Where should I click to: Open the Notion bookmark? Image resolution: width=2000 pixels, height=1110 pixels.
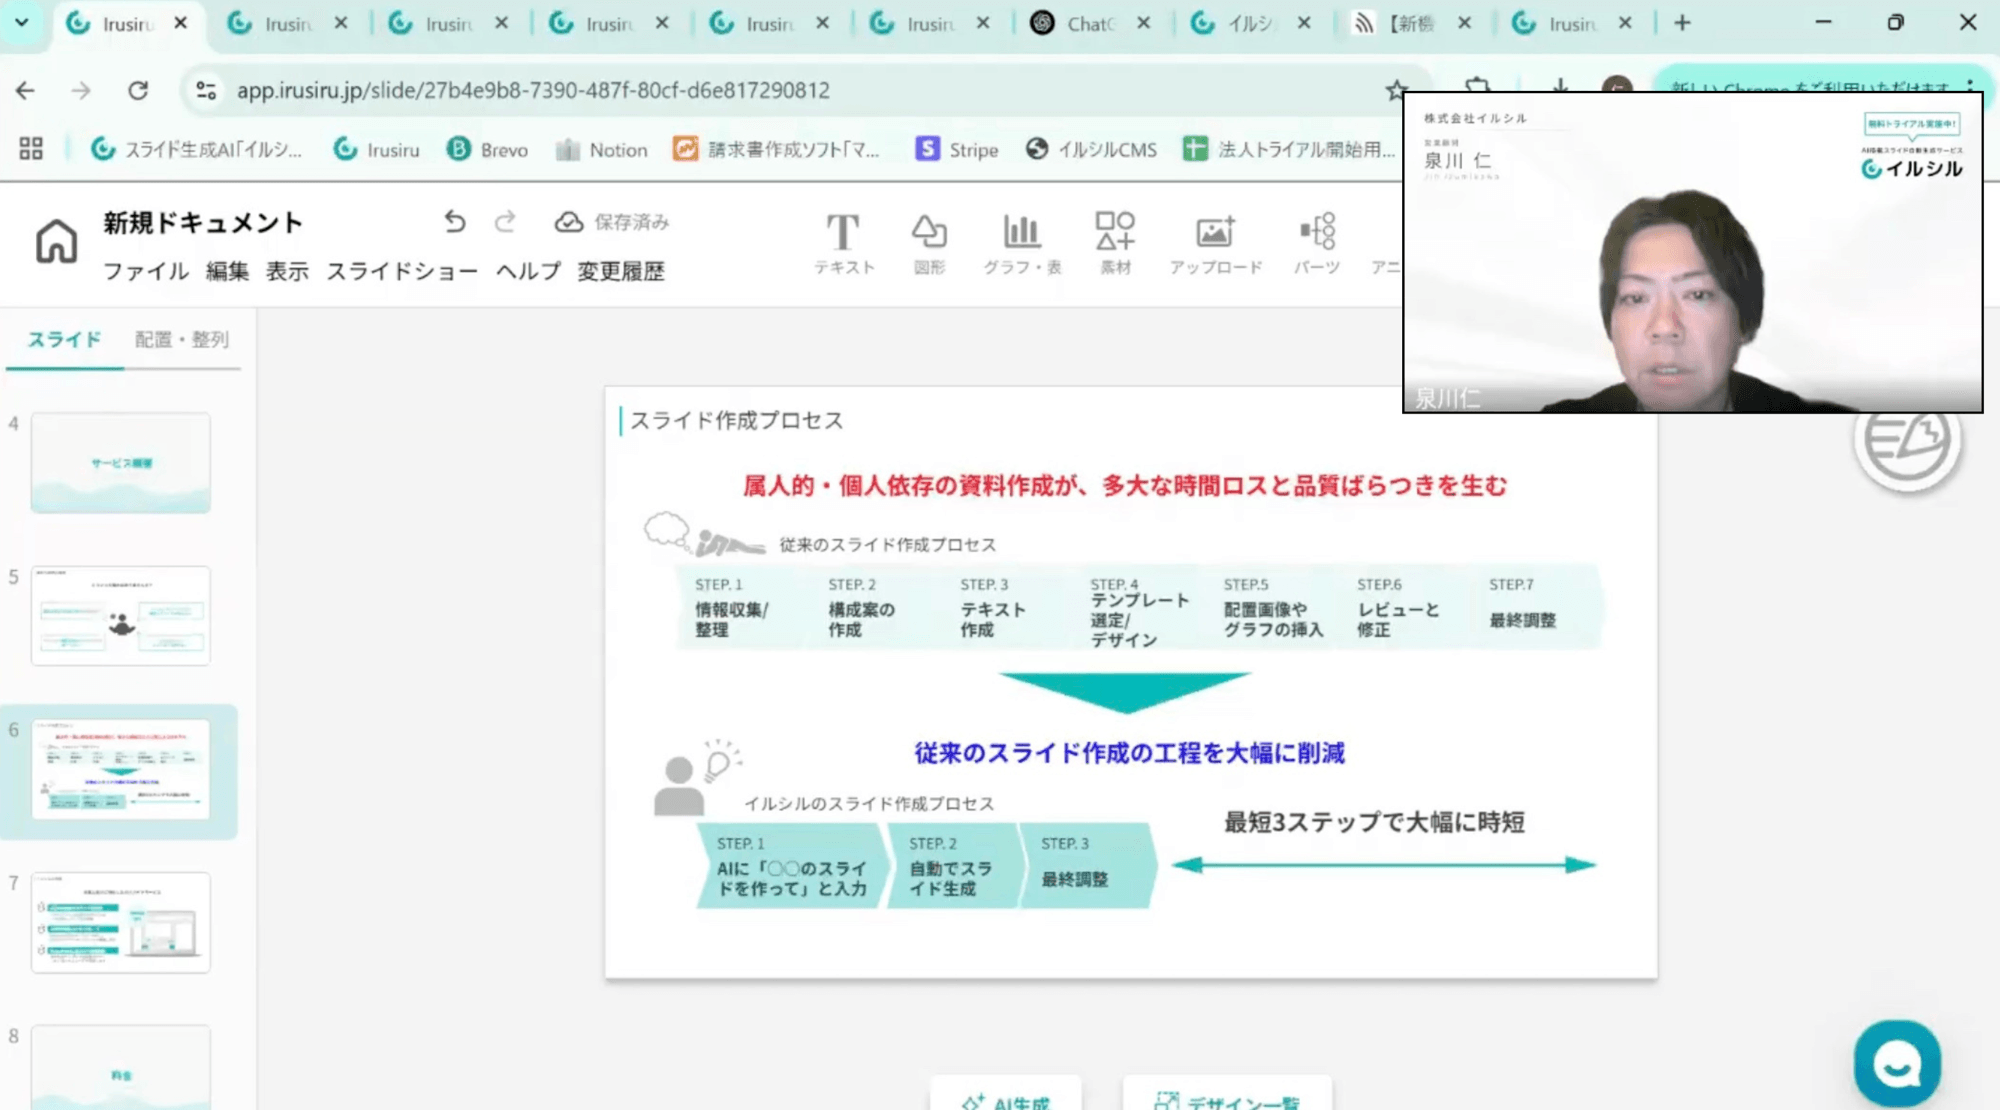click(x=601, y=150)
